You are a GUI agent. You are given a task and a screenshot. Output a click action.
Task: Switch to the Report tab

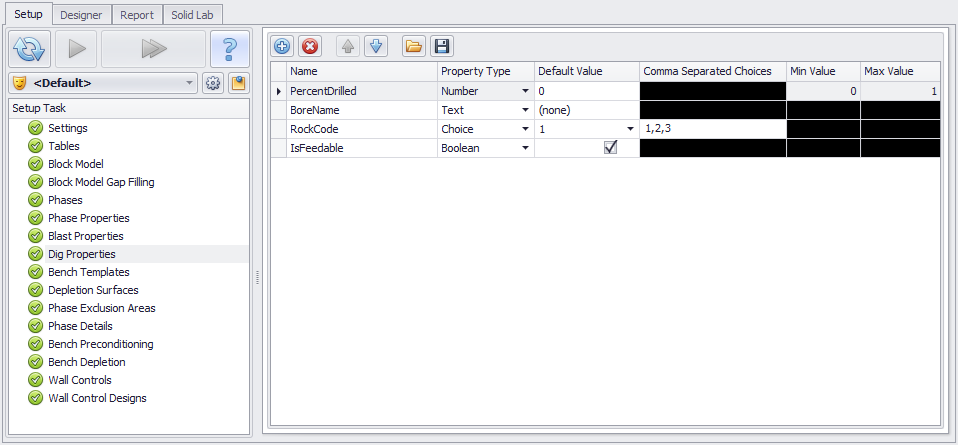click(137, 15)
